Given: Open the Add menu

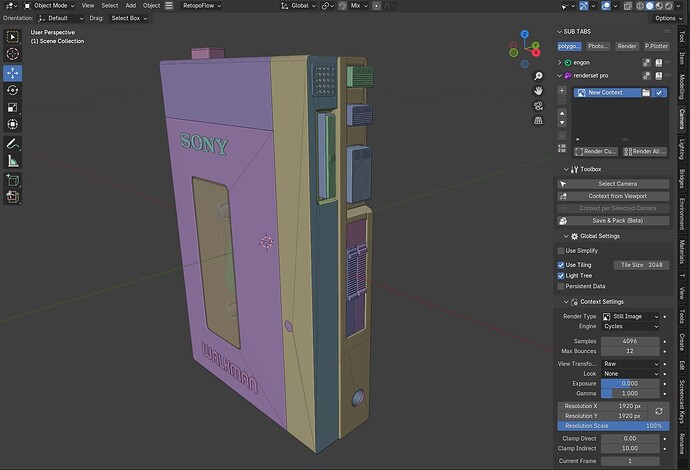Looking at the screenshot, I should point(131,6).
